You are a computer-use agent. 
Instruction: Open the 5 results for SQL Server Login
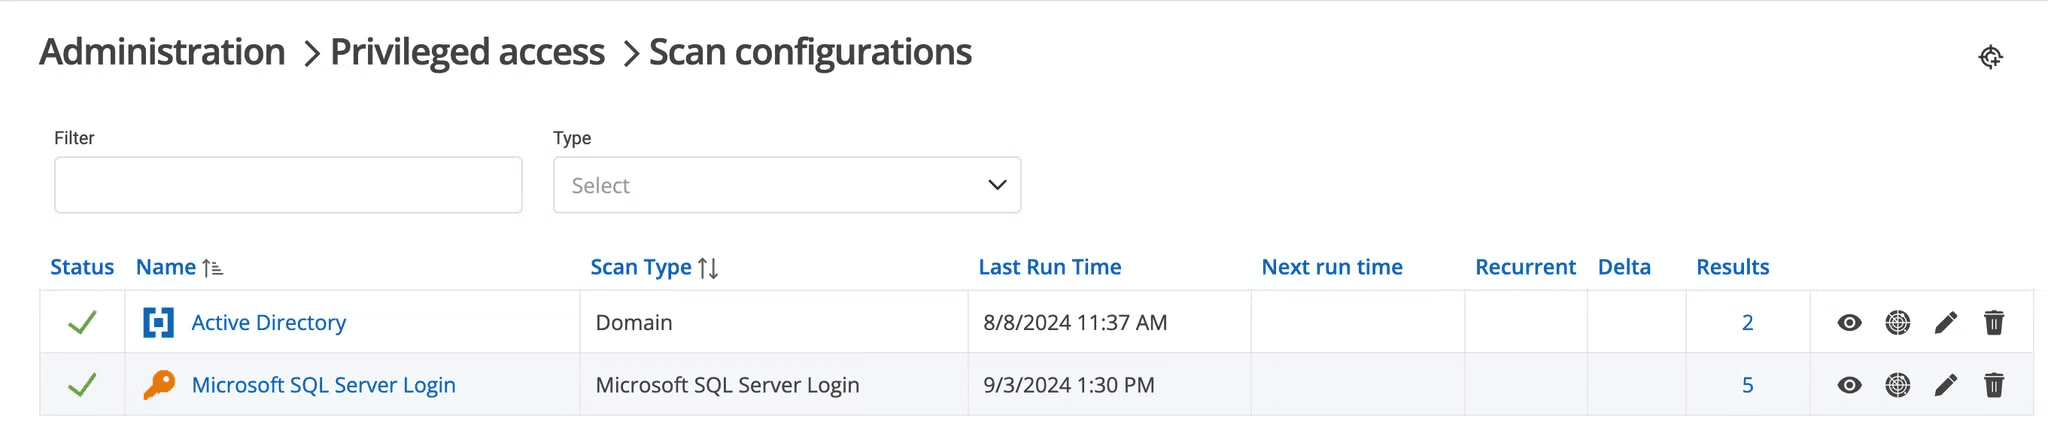click(x=1747, y=385)
